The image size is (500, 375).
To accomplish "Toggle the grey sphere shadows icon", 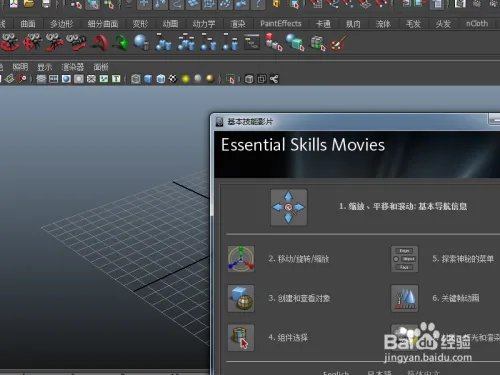I will [x=198, y=78].
